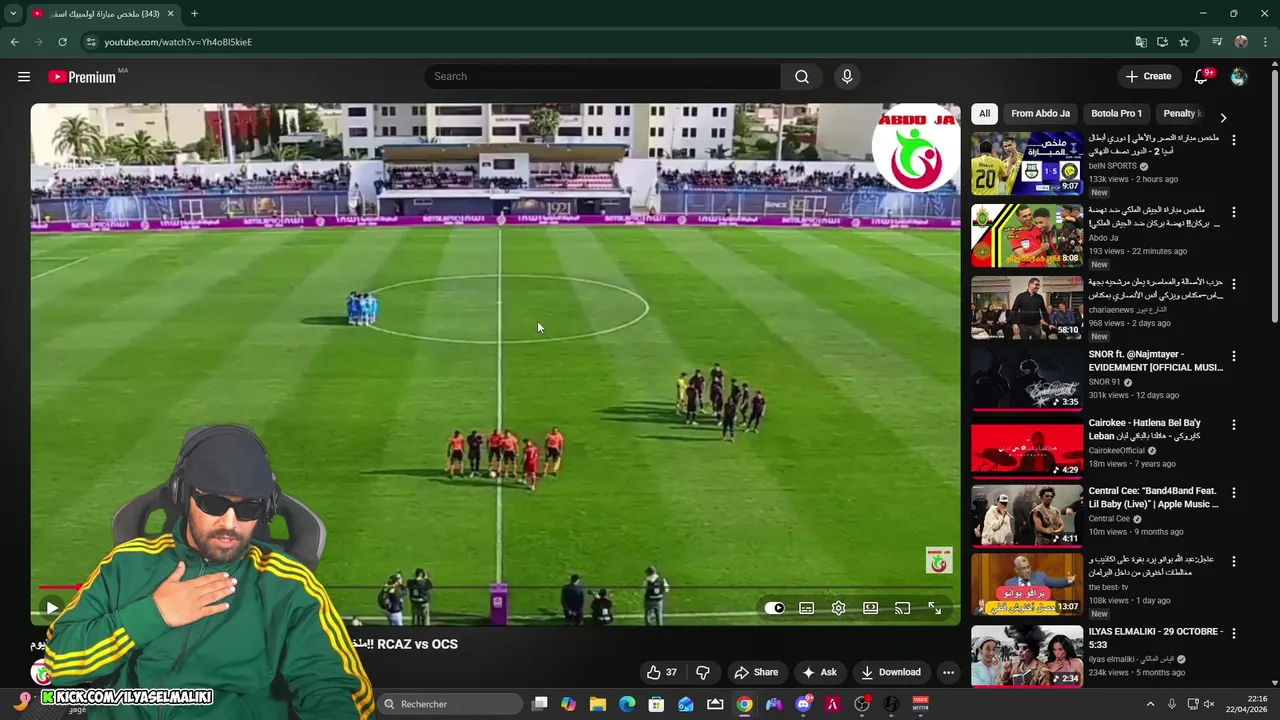Click the browser address bar URL
The height and width of the screenshot is (720, 1280).
178,42
